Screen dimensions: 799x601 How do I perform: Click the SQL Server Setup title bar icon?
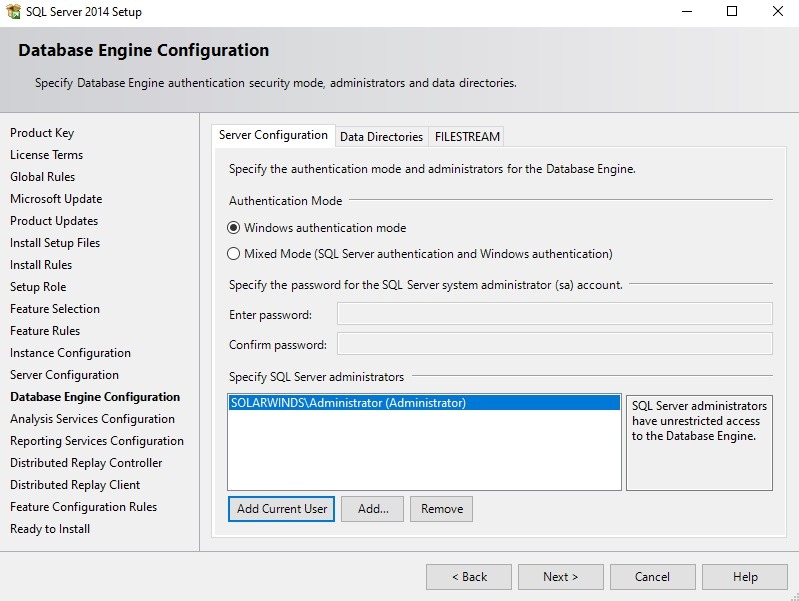click(x=13, y=11)
